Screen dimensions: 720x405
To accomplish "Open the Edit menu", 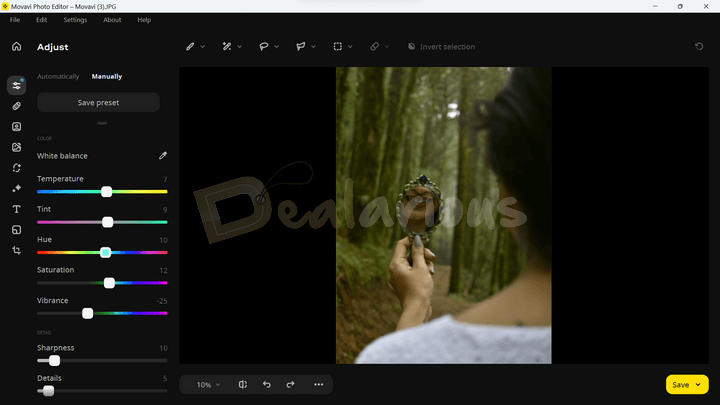I will [42, 20].
